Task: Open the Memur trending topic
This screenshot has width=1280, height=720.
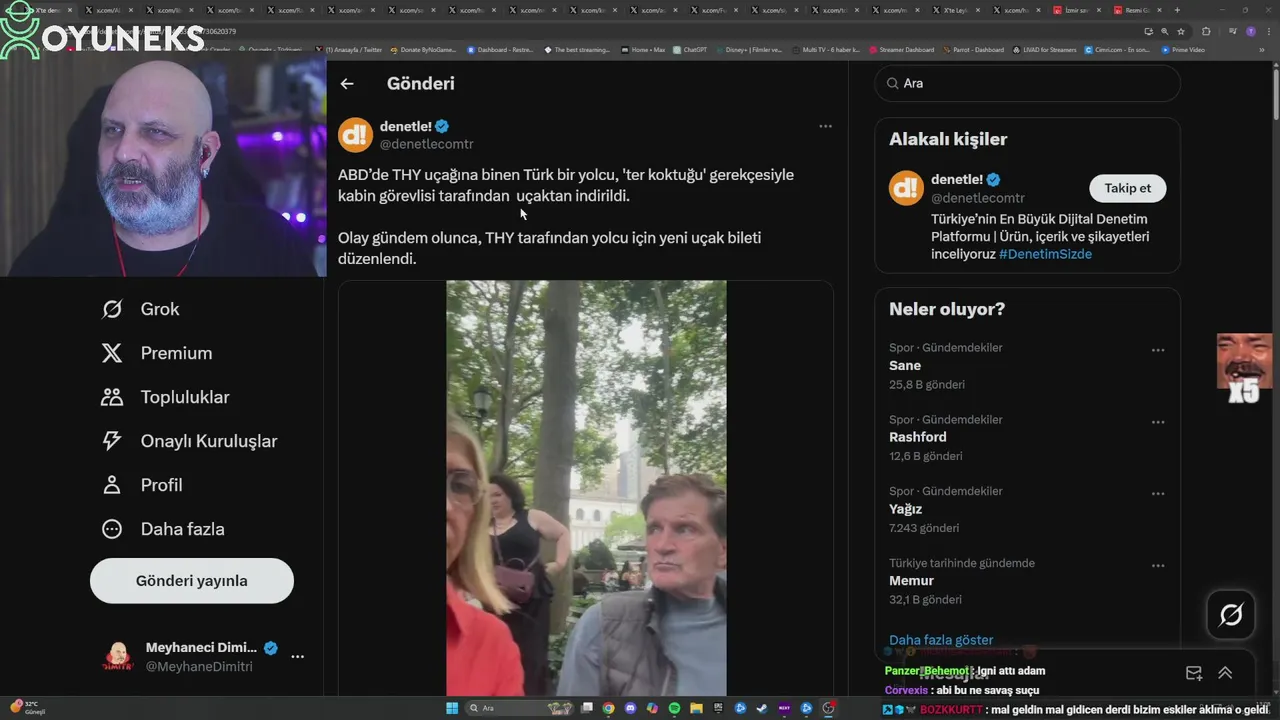Action: pyautogui.click(x=1028, y=581)
